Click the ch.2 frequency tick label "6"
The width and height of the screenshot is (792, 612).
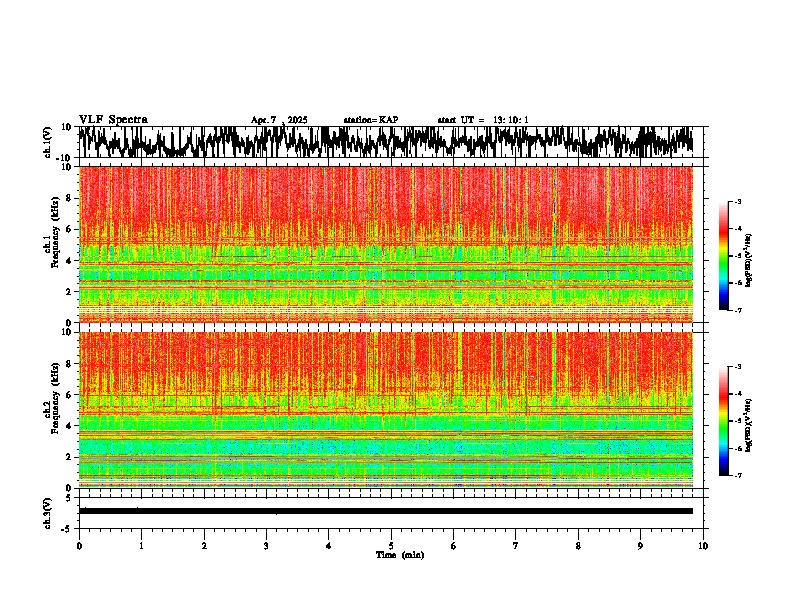tap(70, 395)
